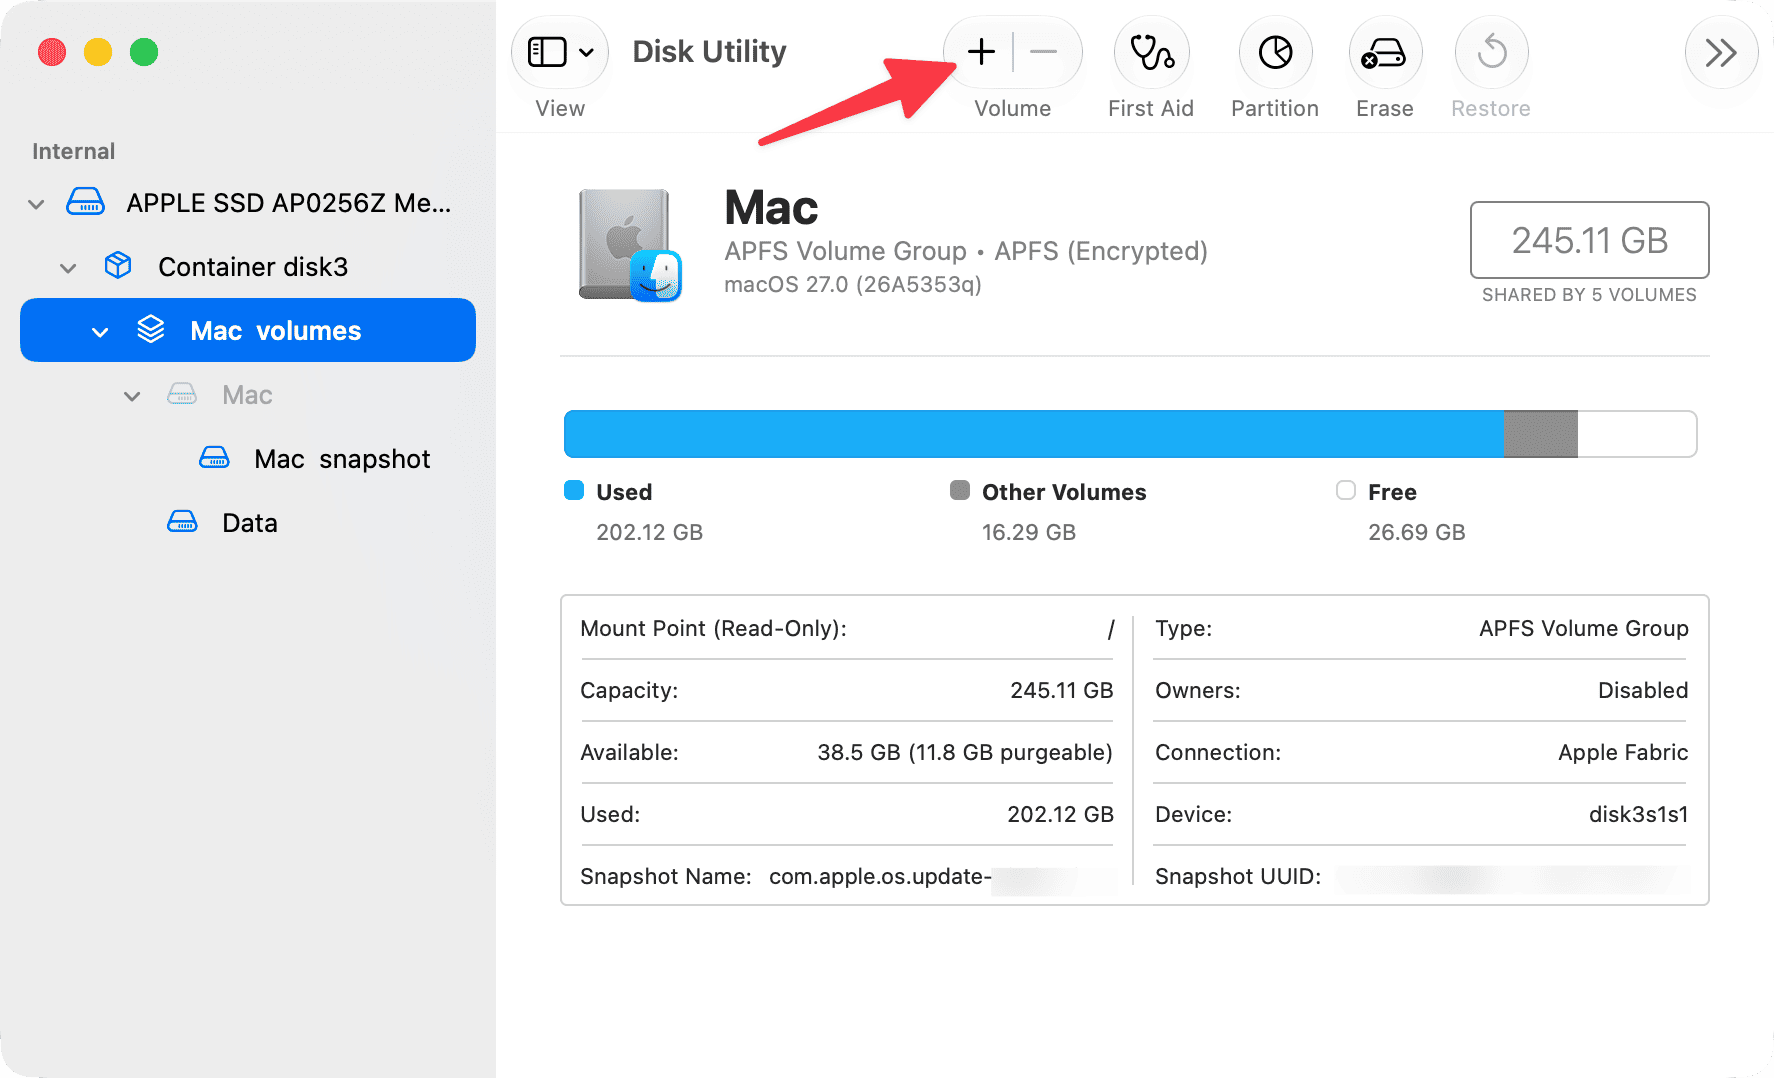Collapse the Container disk3 row
The width and height of the screenshot is (1774, 1078).
68,268
